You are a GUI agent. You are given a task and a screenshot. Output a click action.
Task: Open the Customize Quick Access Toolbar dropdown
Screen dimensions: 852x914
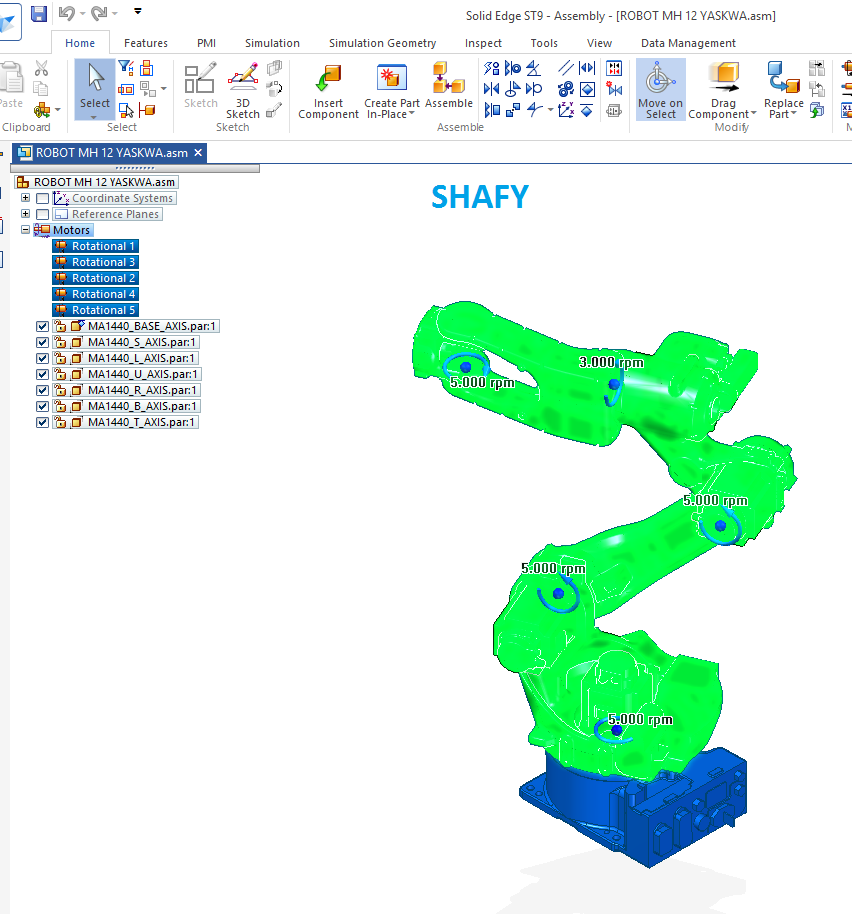pyautogui.click(x=138, y=11)
